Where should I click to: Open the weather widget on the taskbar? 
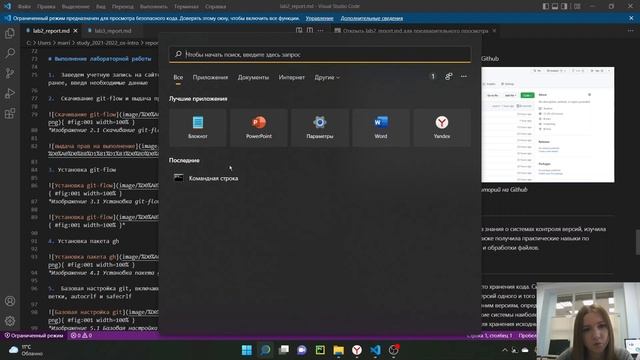(x=26, y=350)
